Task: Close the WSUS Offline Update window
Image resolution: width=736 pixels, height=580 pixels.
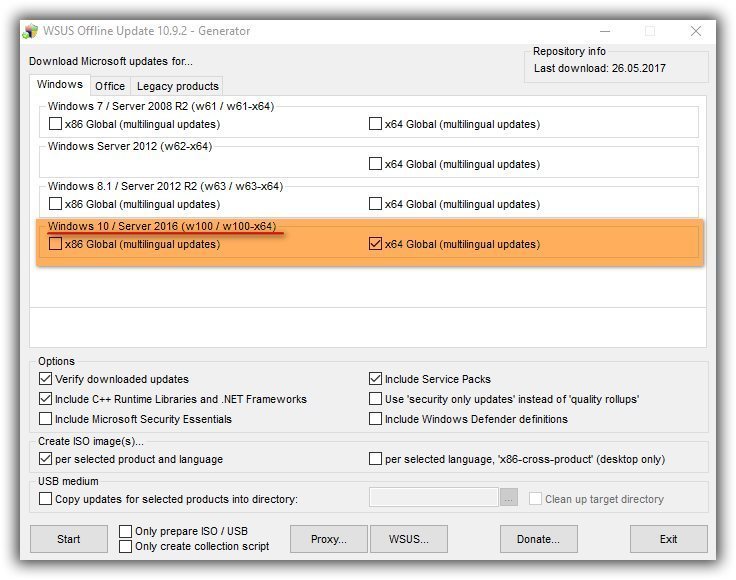Action: pyautogui.click(x=696, y=31)
